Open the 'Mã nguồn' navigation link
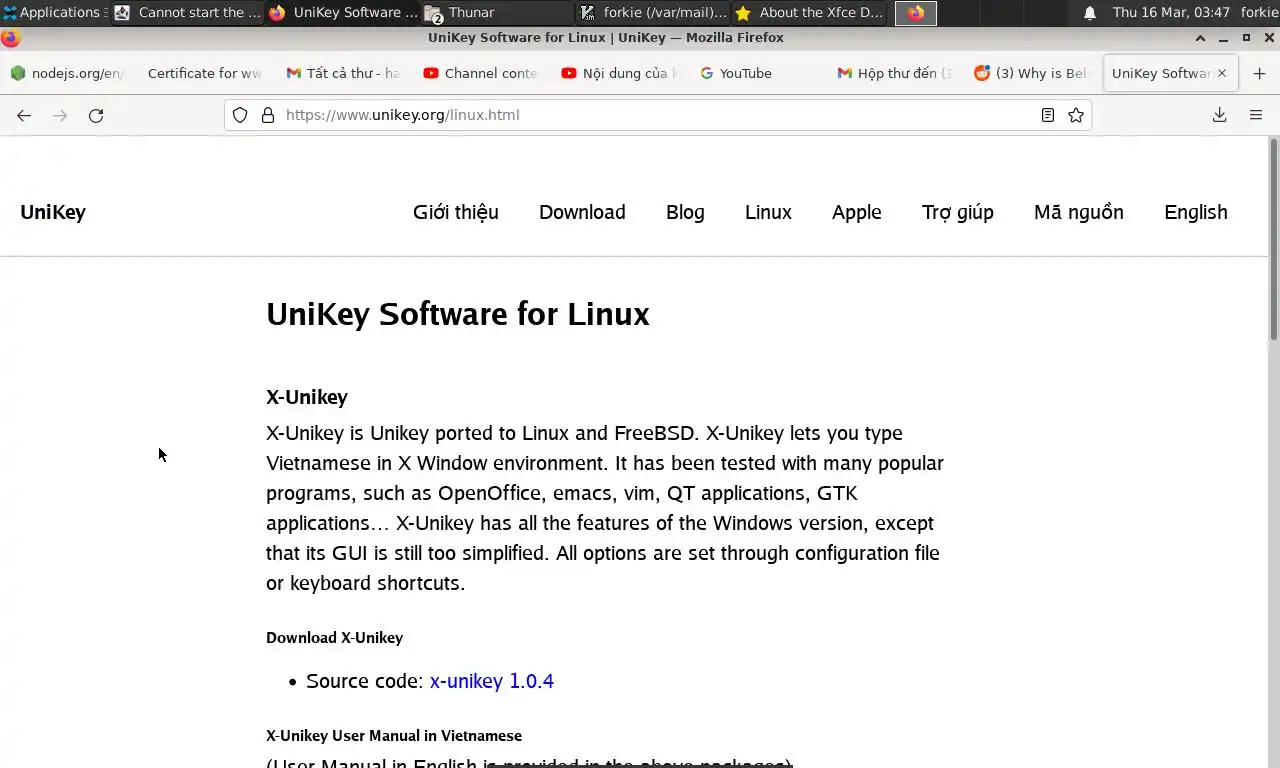Viewport: 1280px width, 768px height. point(1079,212)
